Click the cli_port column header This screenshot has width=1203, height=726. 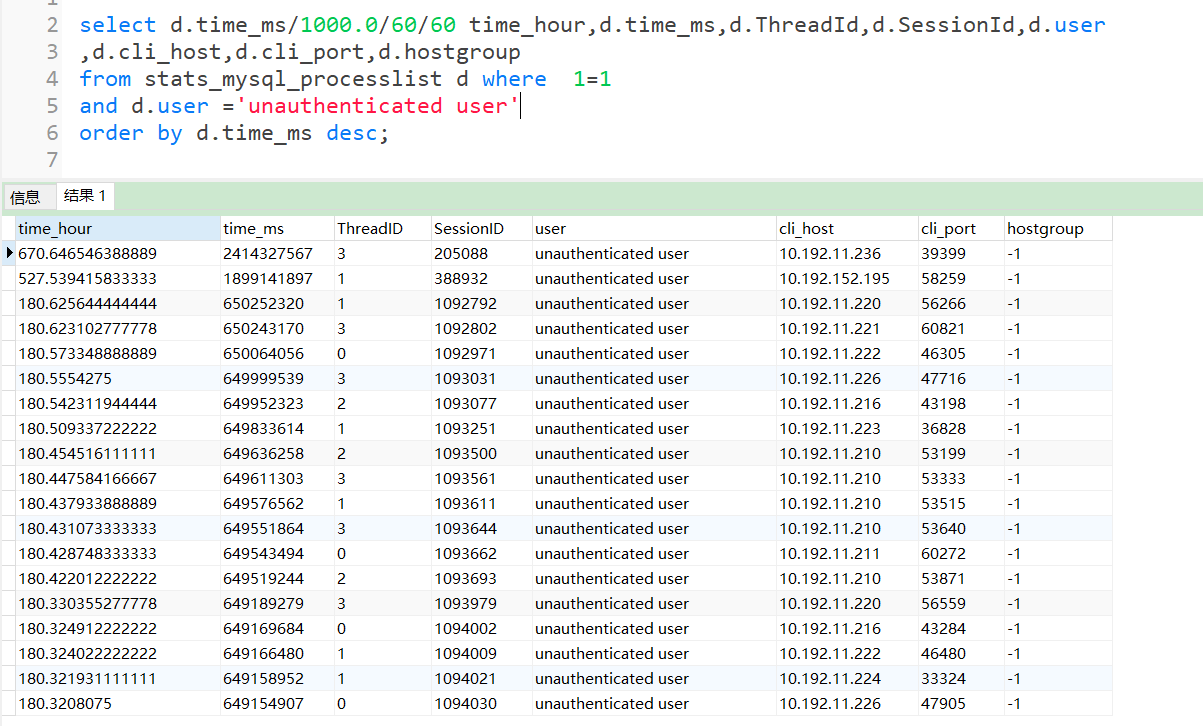[960, 229]
